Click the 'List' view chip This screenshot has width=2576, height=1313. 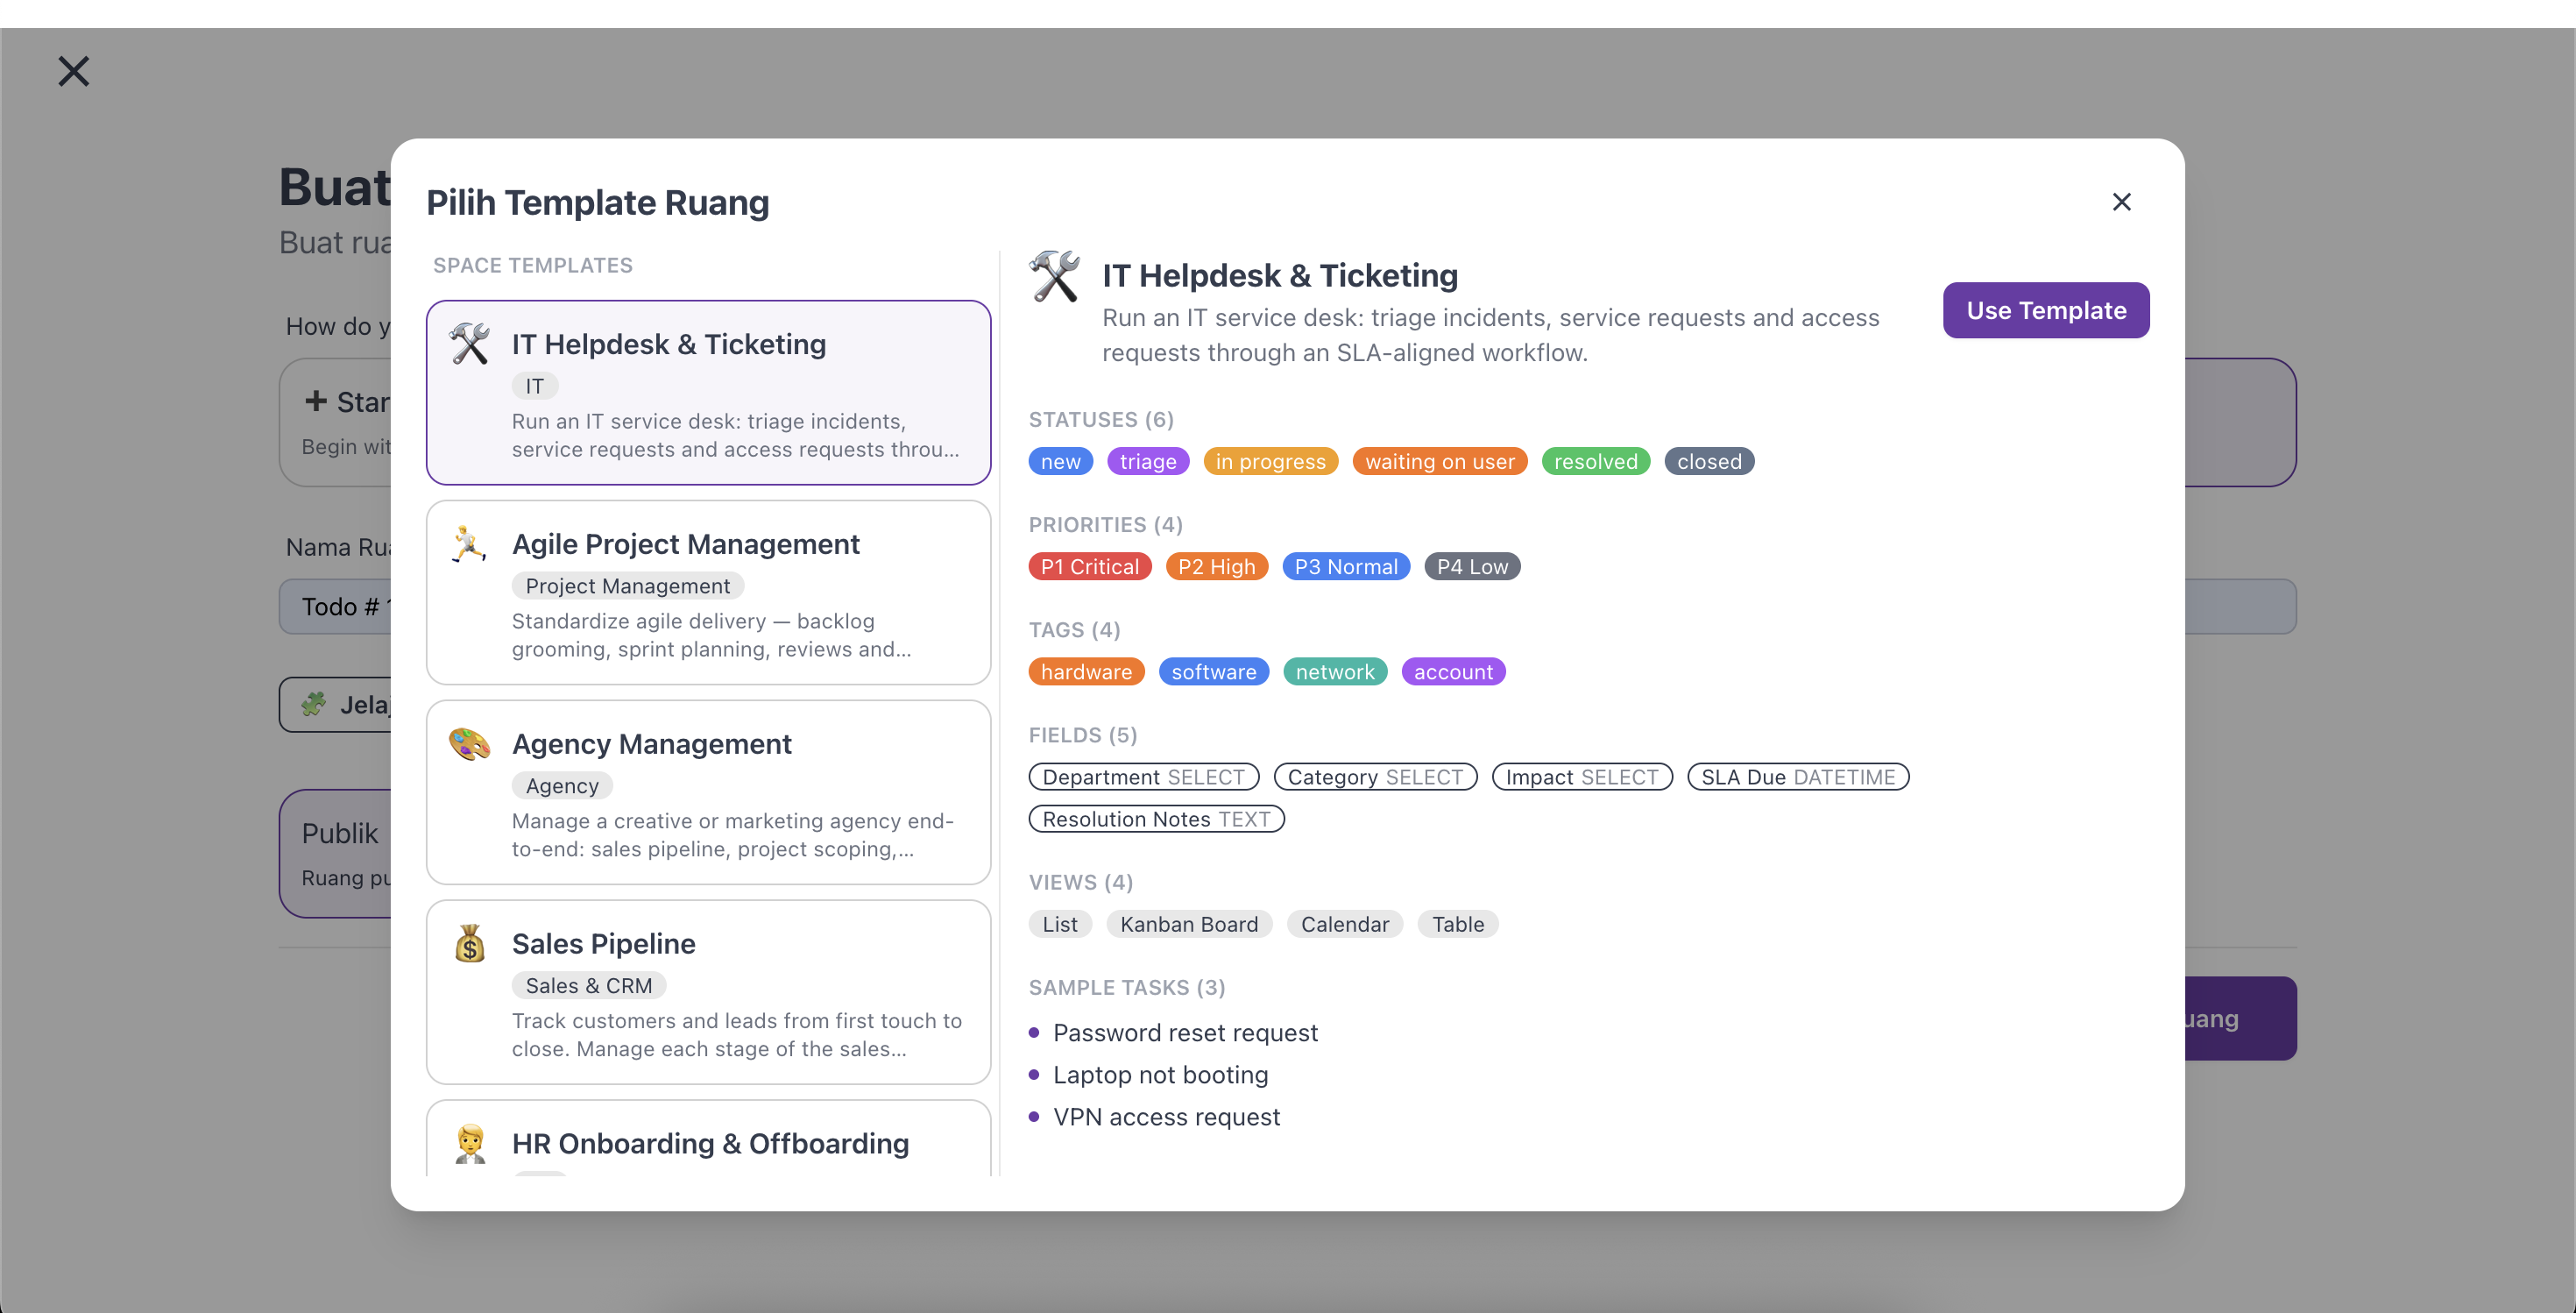click(1060, 924)
